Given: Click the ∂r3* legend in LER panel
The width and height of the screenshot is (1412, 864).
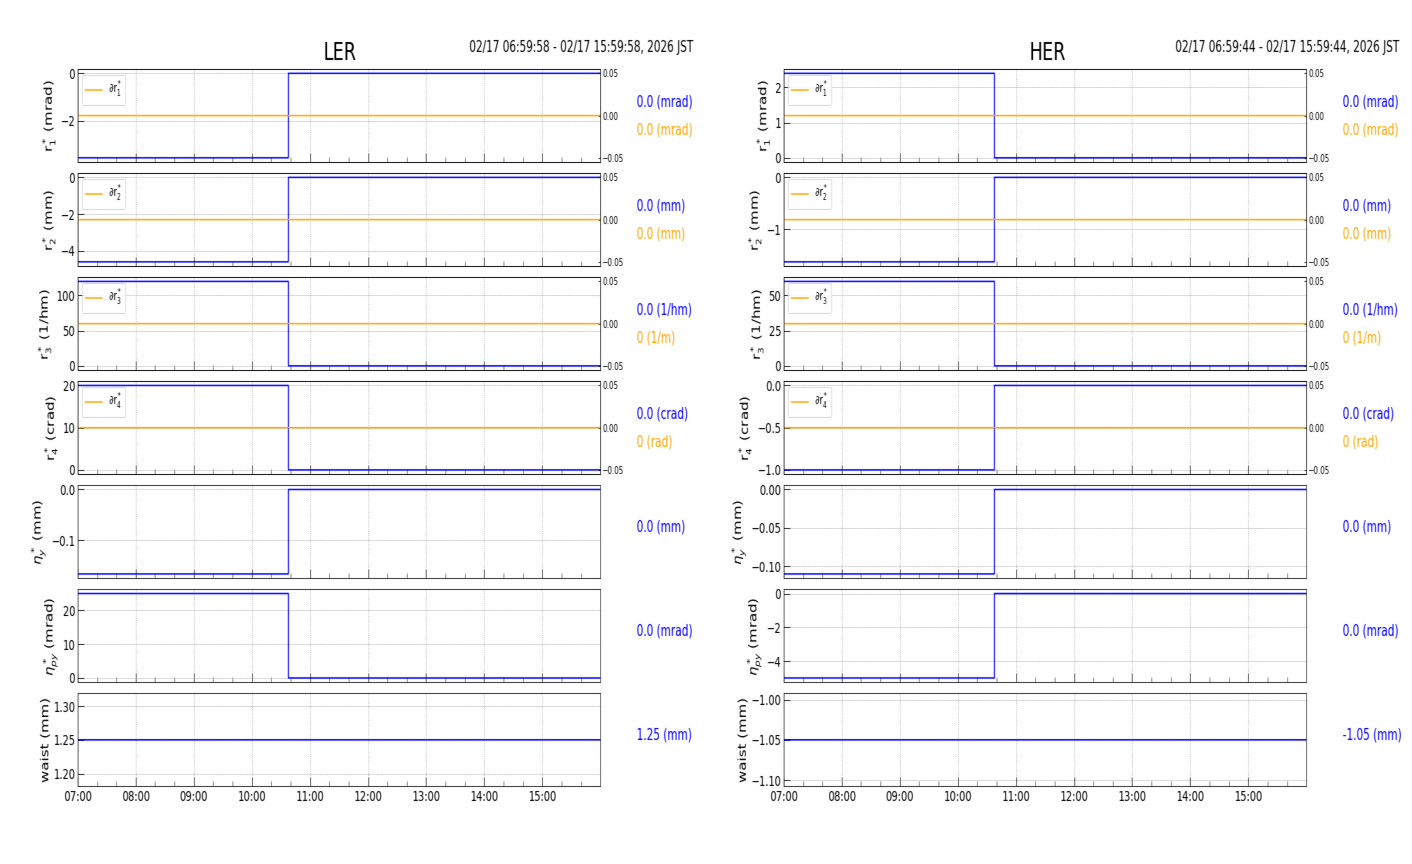Looking at the screenshot, I should (104, 298).
